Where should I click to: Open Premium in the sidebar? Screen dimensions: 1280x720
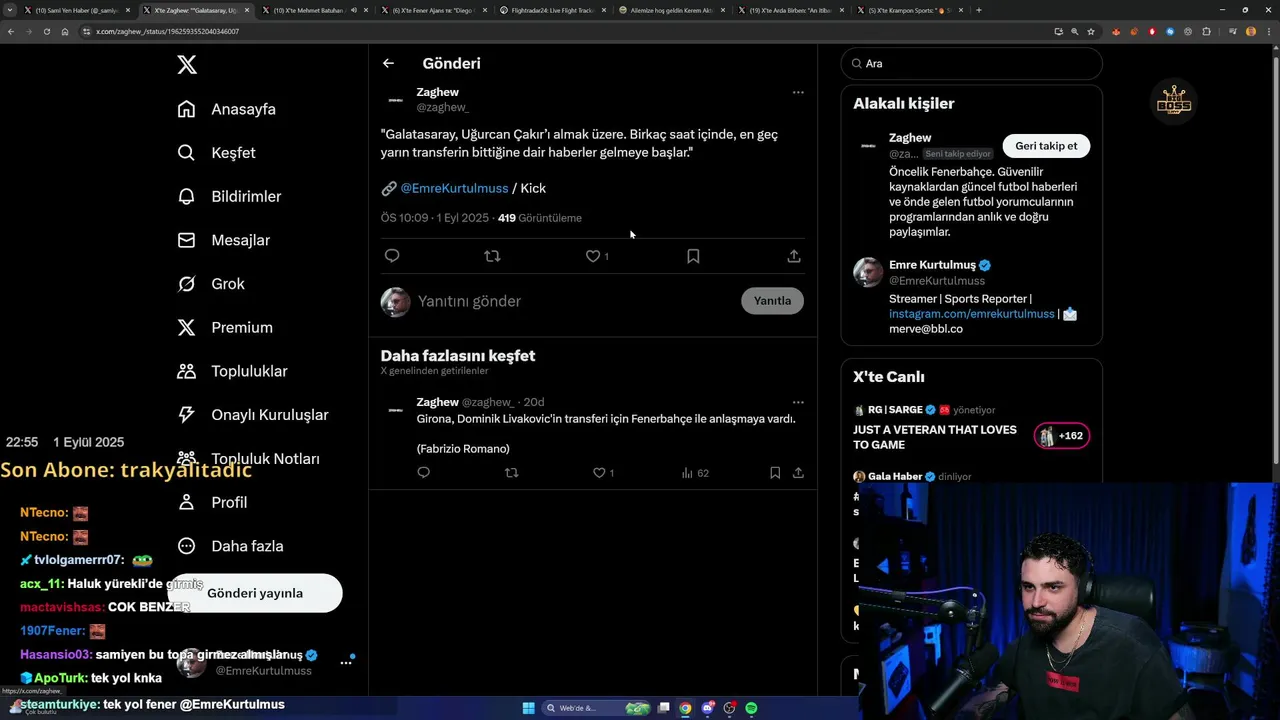(x=224, y=328)
